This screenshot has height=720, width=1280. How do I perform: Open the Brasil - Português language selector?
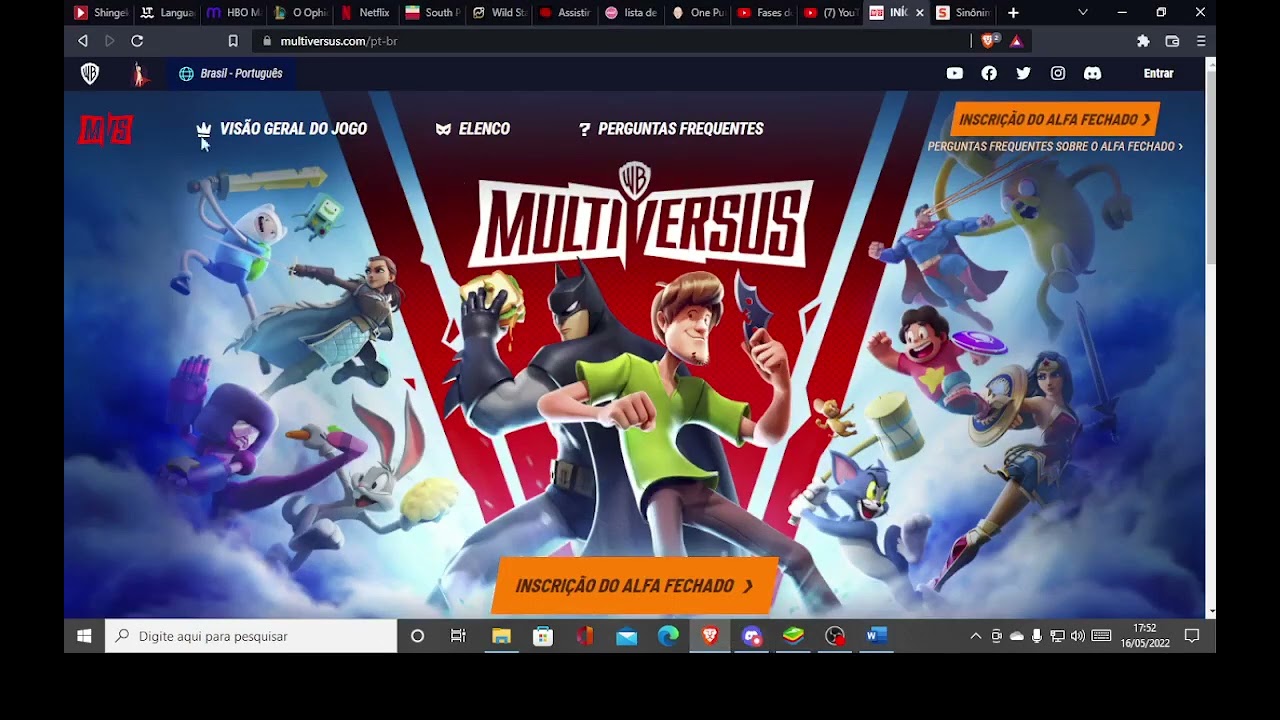click(x=231, y=73)
